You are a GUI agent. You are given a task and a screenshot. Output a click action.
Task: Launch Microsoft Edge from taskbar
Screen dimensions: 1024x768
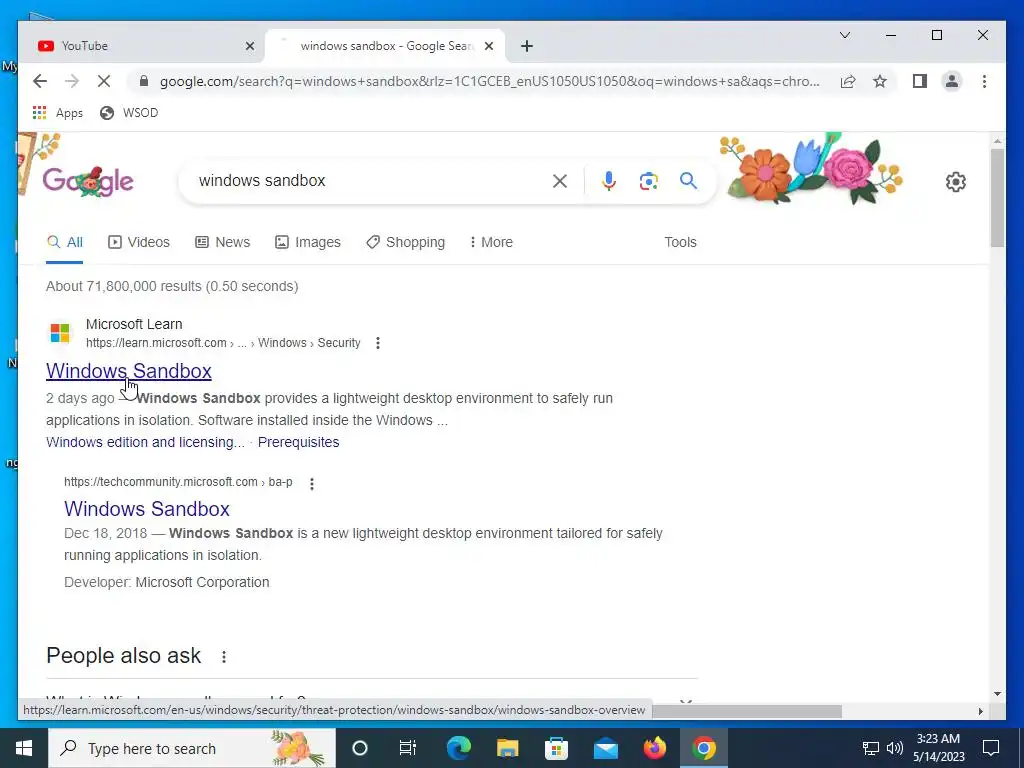pyautogui.click(x=458, y=748)
